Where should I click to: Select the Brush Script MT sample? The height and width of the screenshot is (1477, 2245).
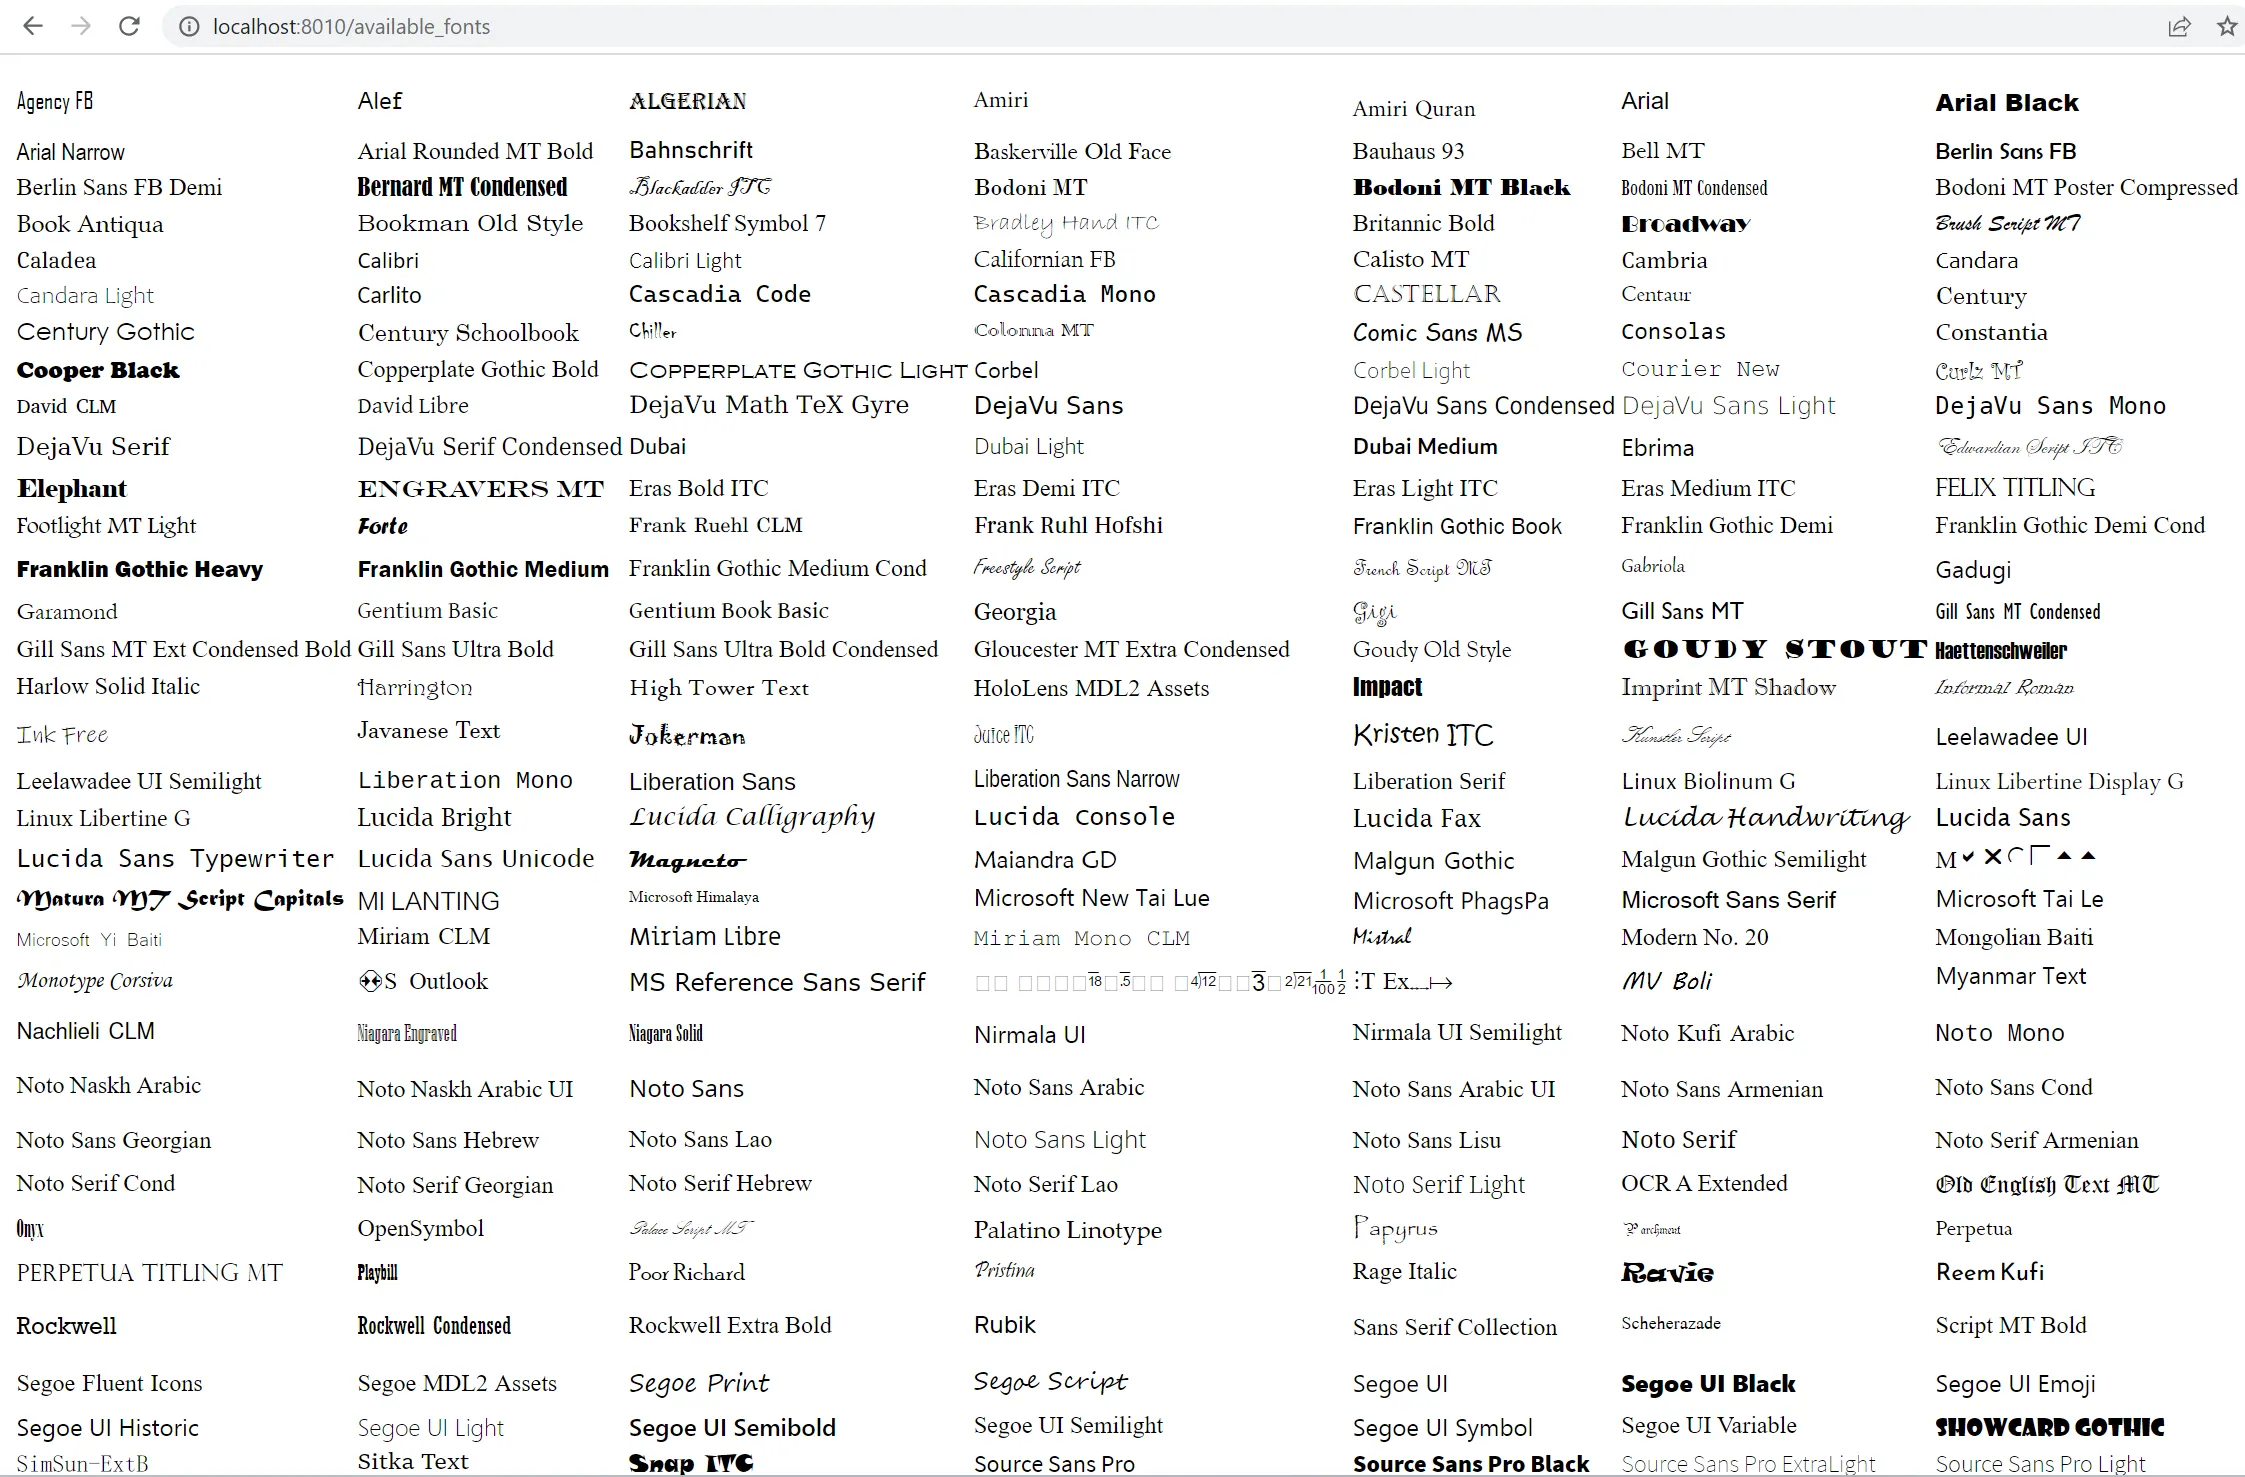(x=2008, y=224)
